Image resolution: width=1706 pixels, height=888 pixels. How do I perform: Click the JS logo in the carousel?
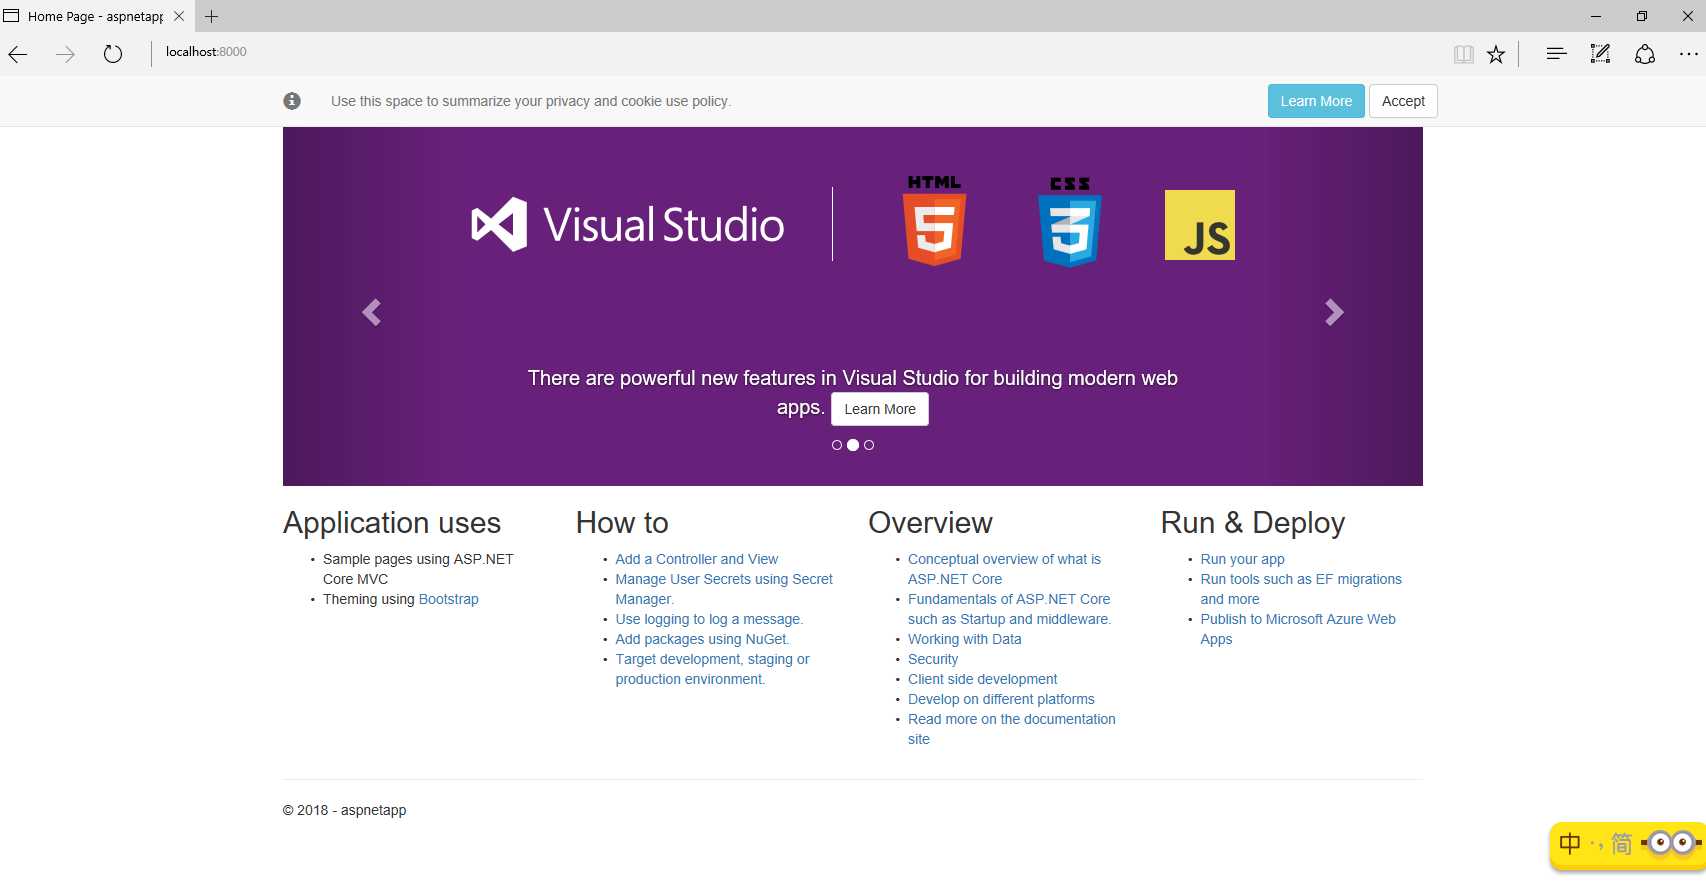[1200, 225]
